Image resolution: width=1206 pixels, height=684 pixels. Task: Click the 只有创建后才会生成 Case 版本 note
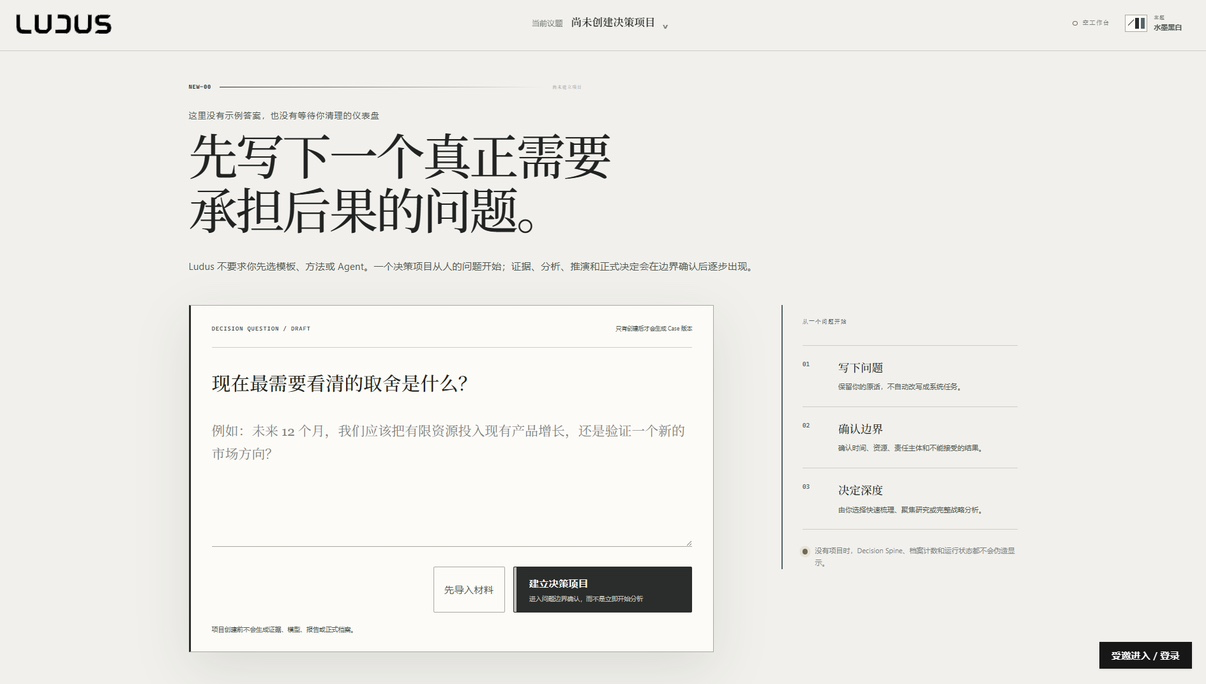pos(654,329)
